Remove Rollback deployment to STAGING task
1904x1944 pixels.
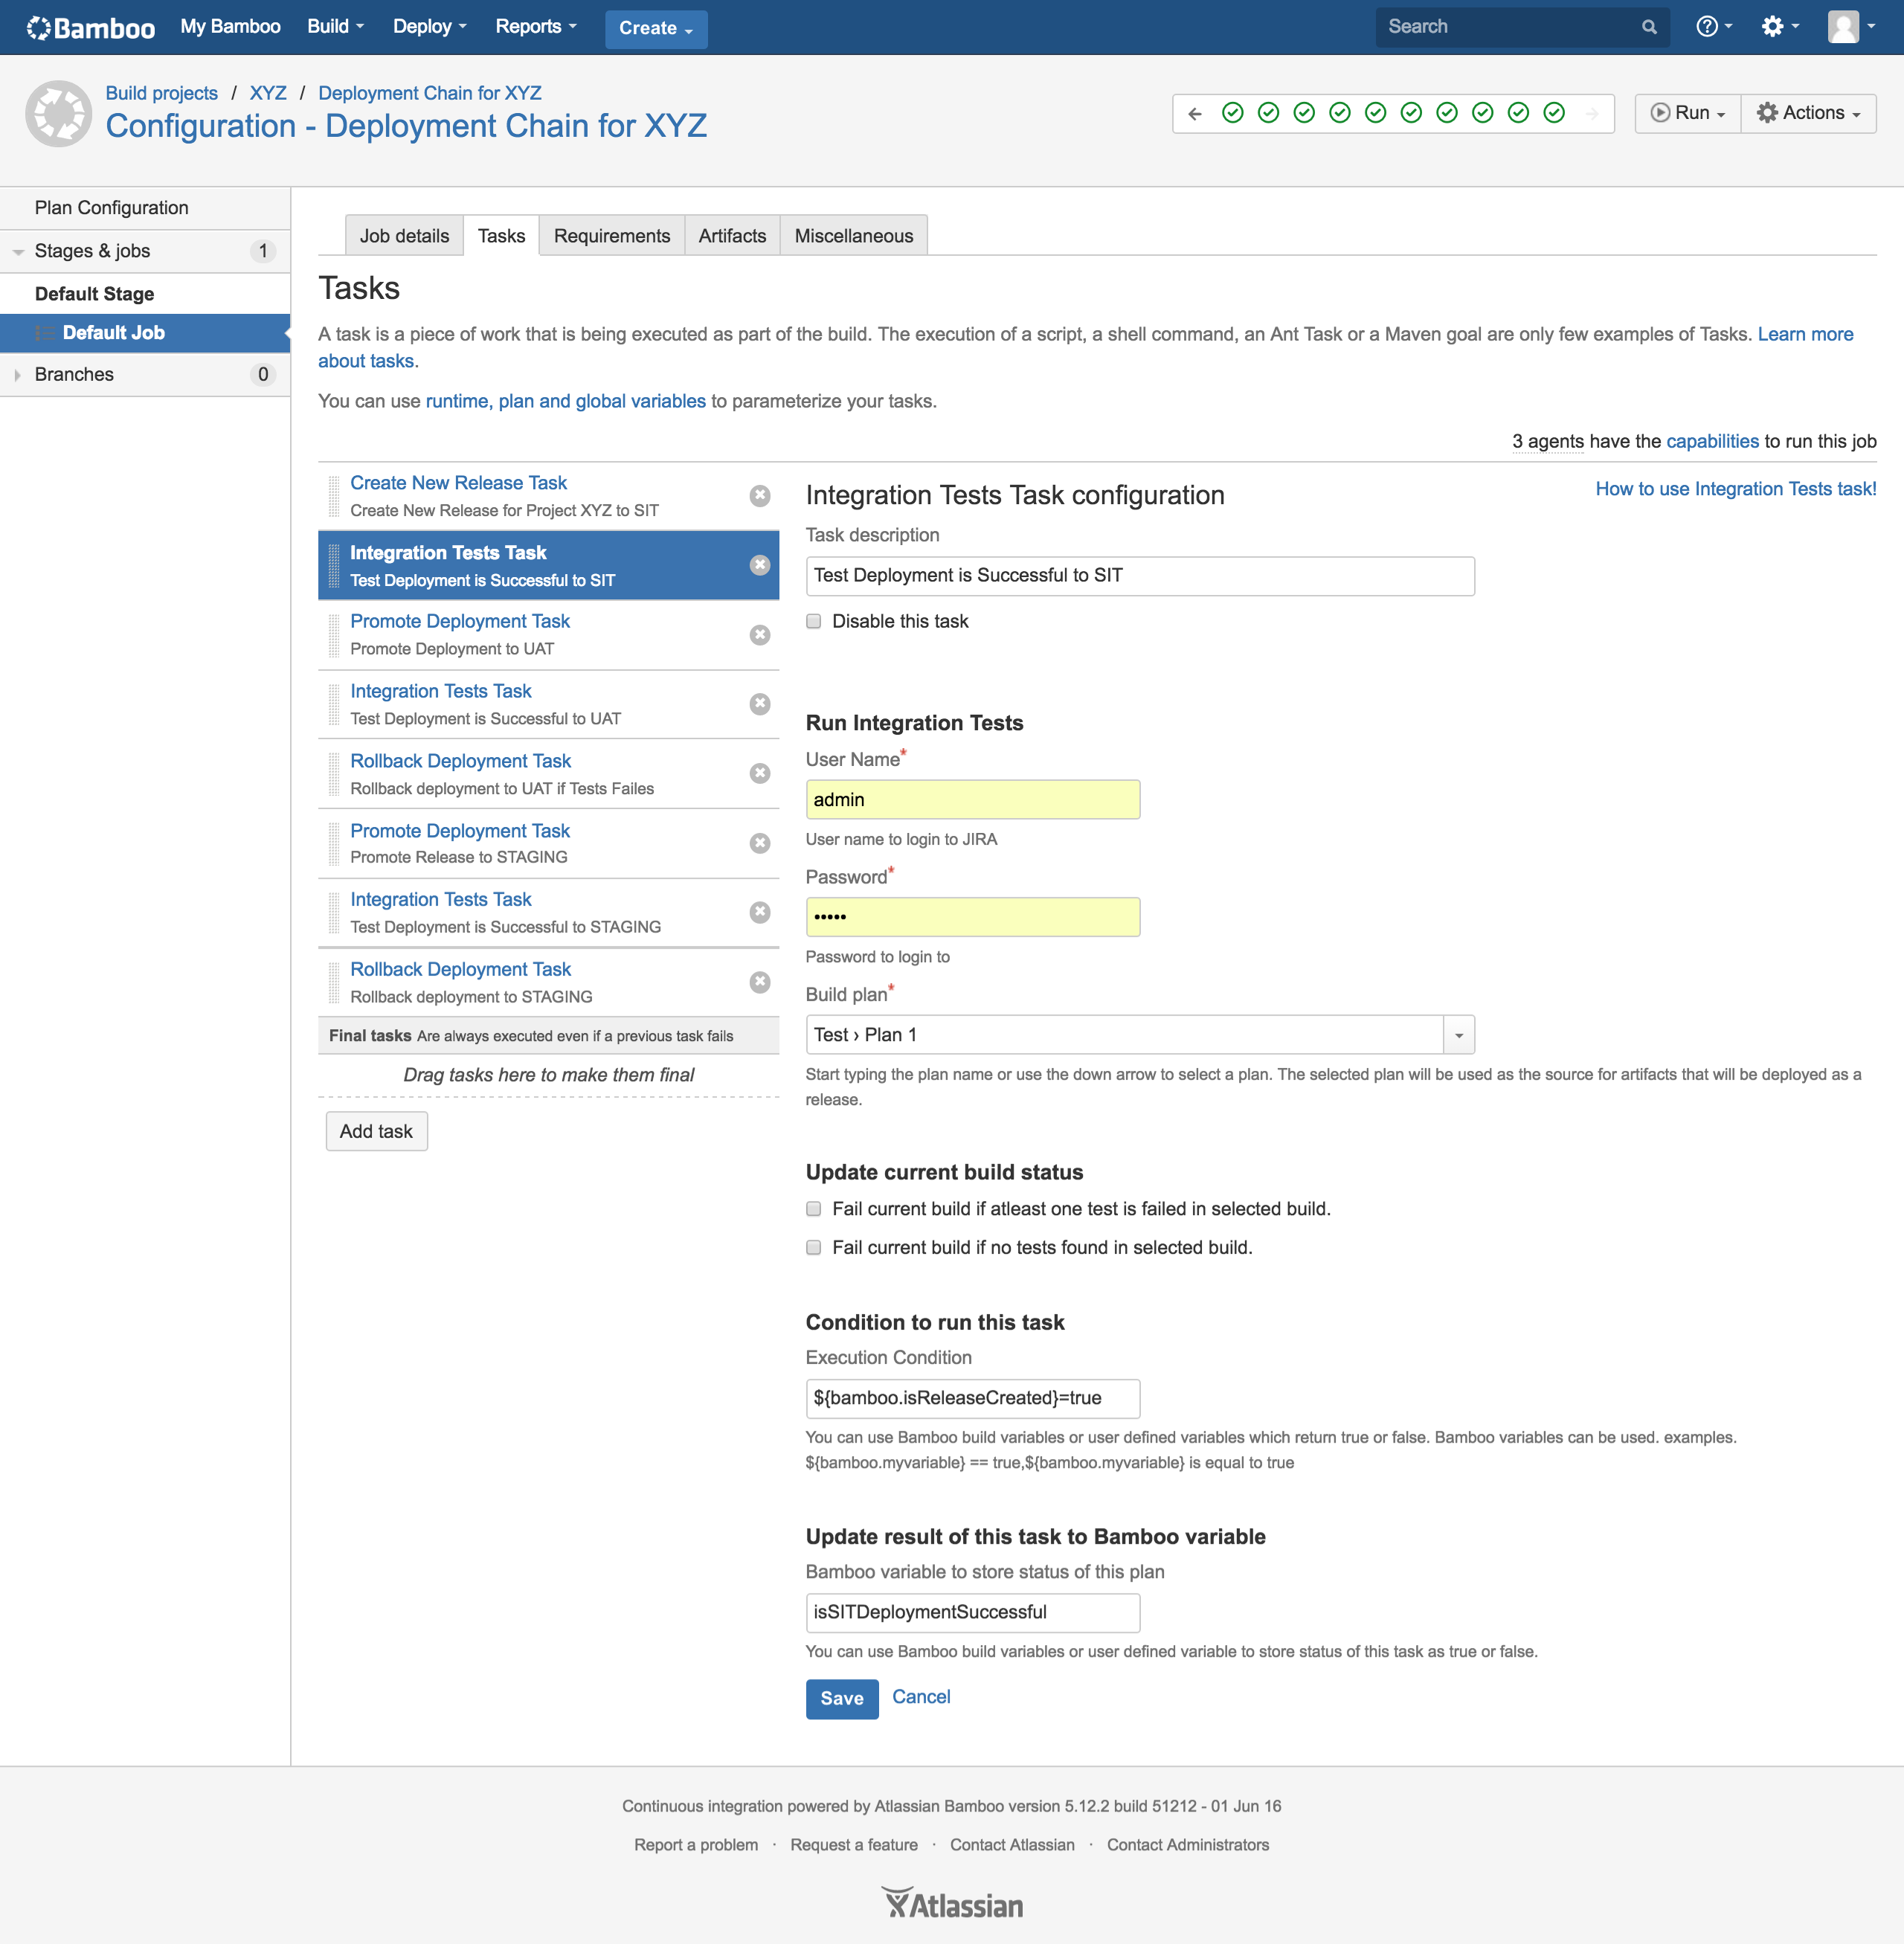coord(760,982)
